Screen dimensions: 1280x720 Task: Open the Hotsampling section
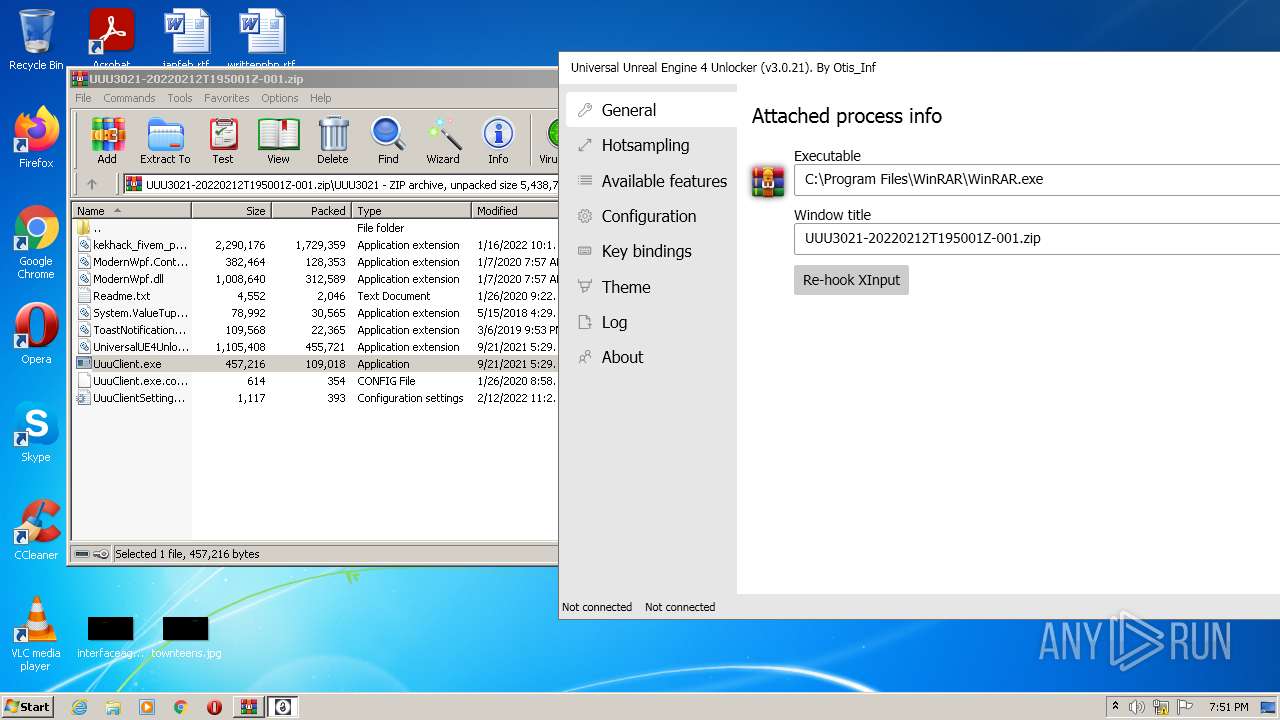tap(651, 145)
